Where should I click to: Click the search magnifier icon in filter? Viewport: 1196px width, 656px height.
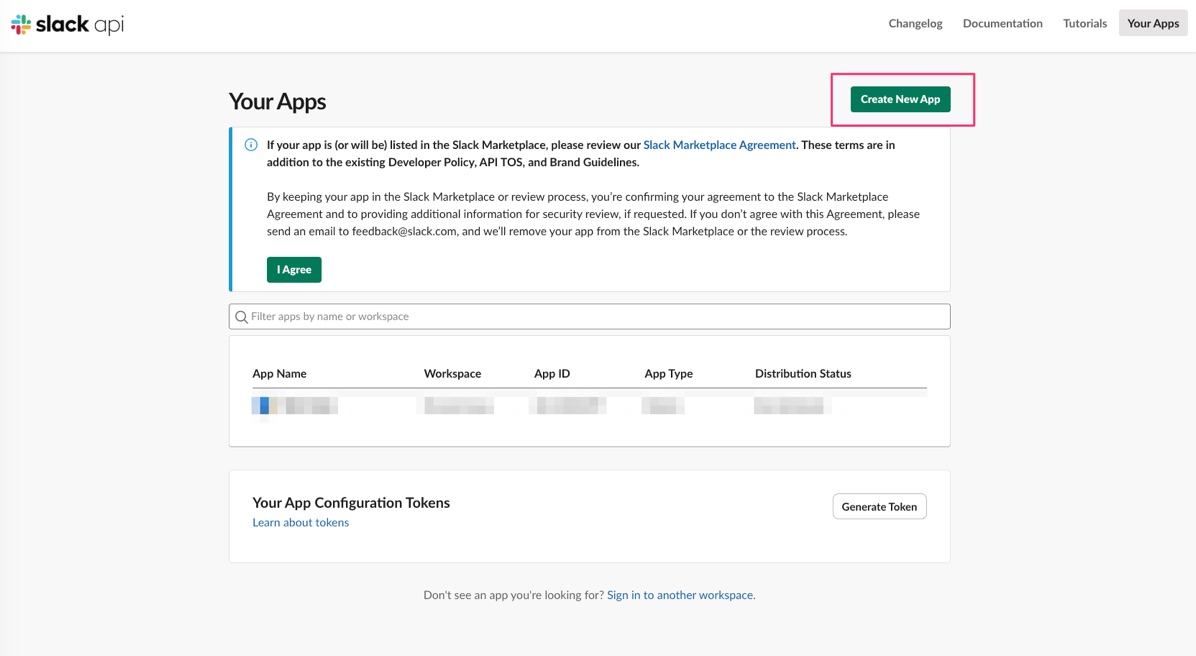click(241, 317)
